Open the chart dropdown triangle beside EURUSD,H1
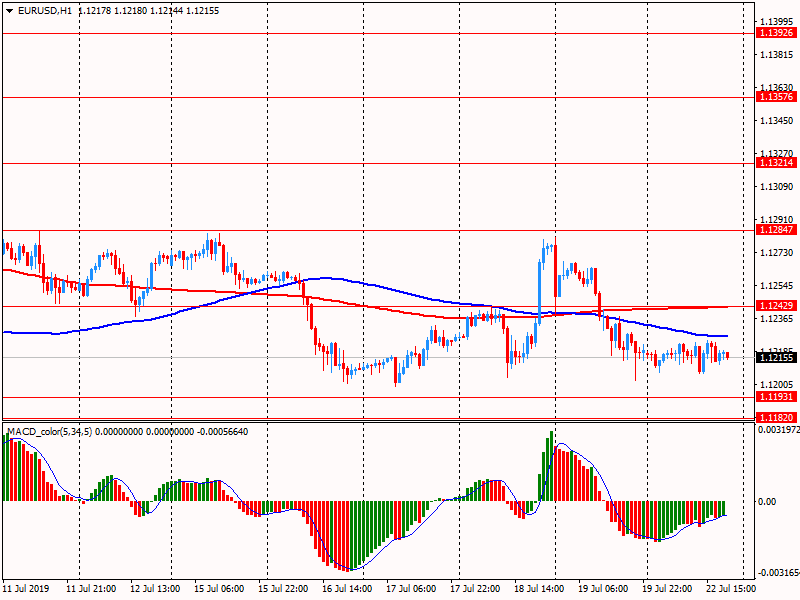Viewport: 800px width, 600px height. pyautogui.click(x=9, y=11)
